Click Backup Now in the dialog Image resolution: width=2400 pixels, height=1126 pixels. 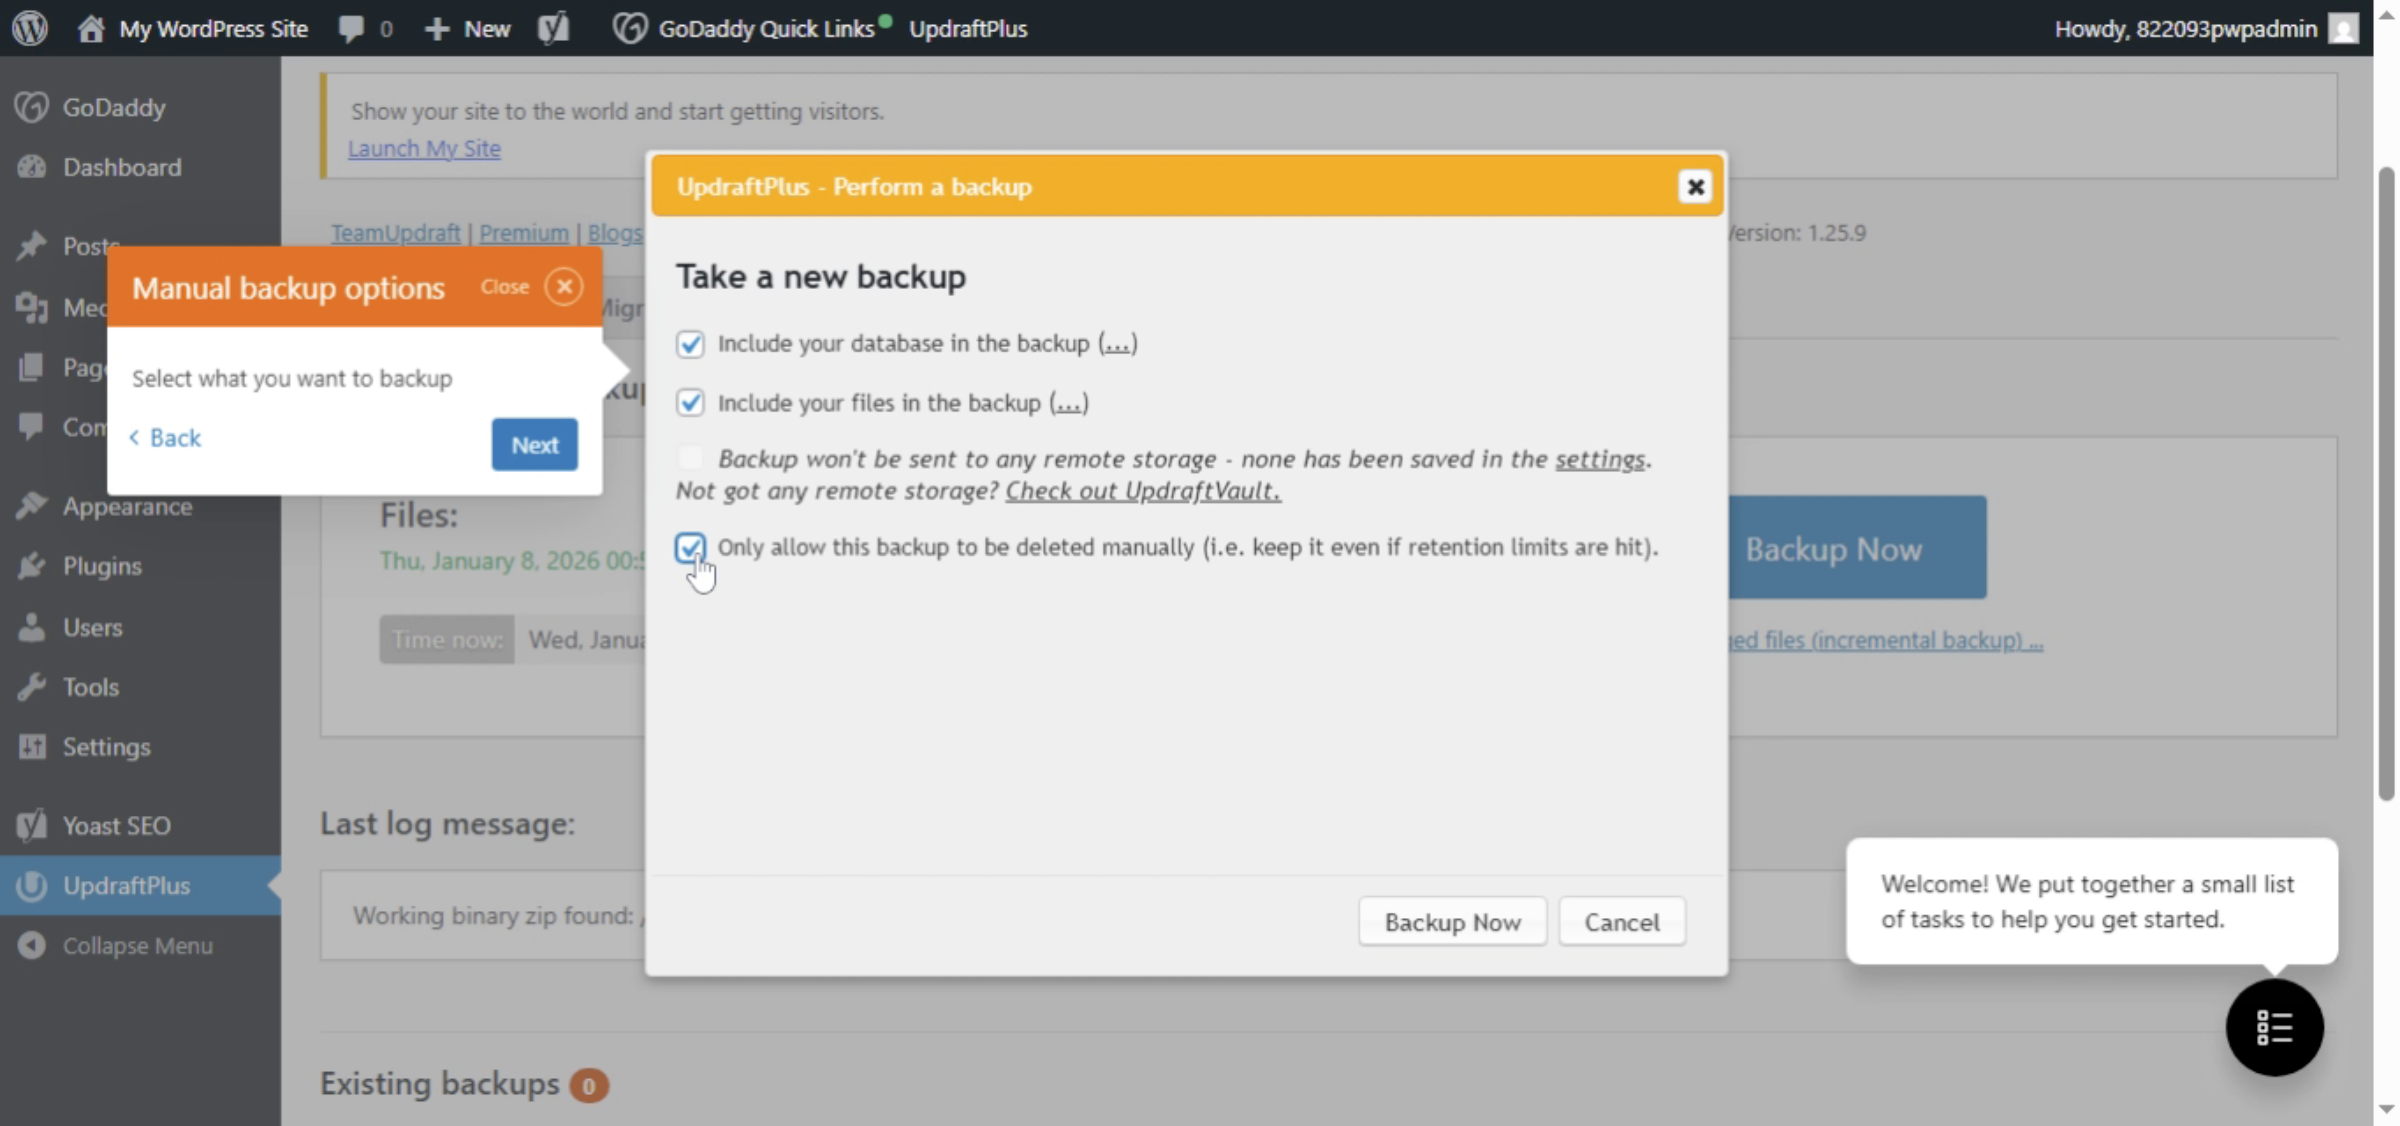1451,921
